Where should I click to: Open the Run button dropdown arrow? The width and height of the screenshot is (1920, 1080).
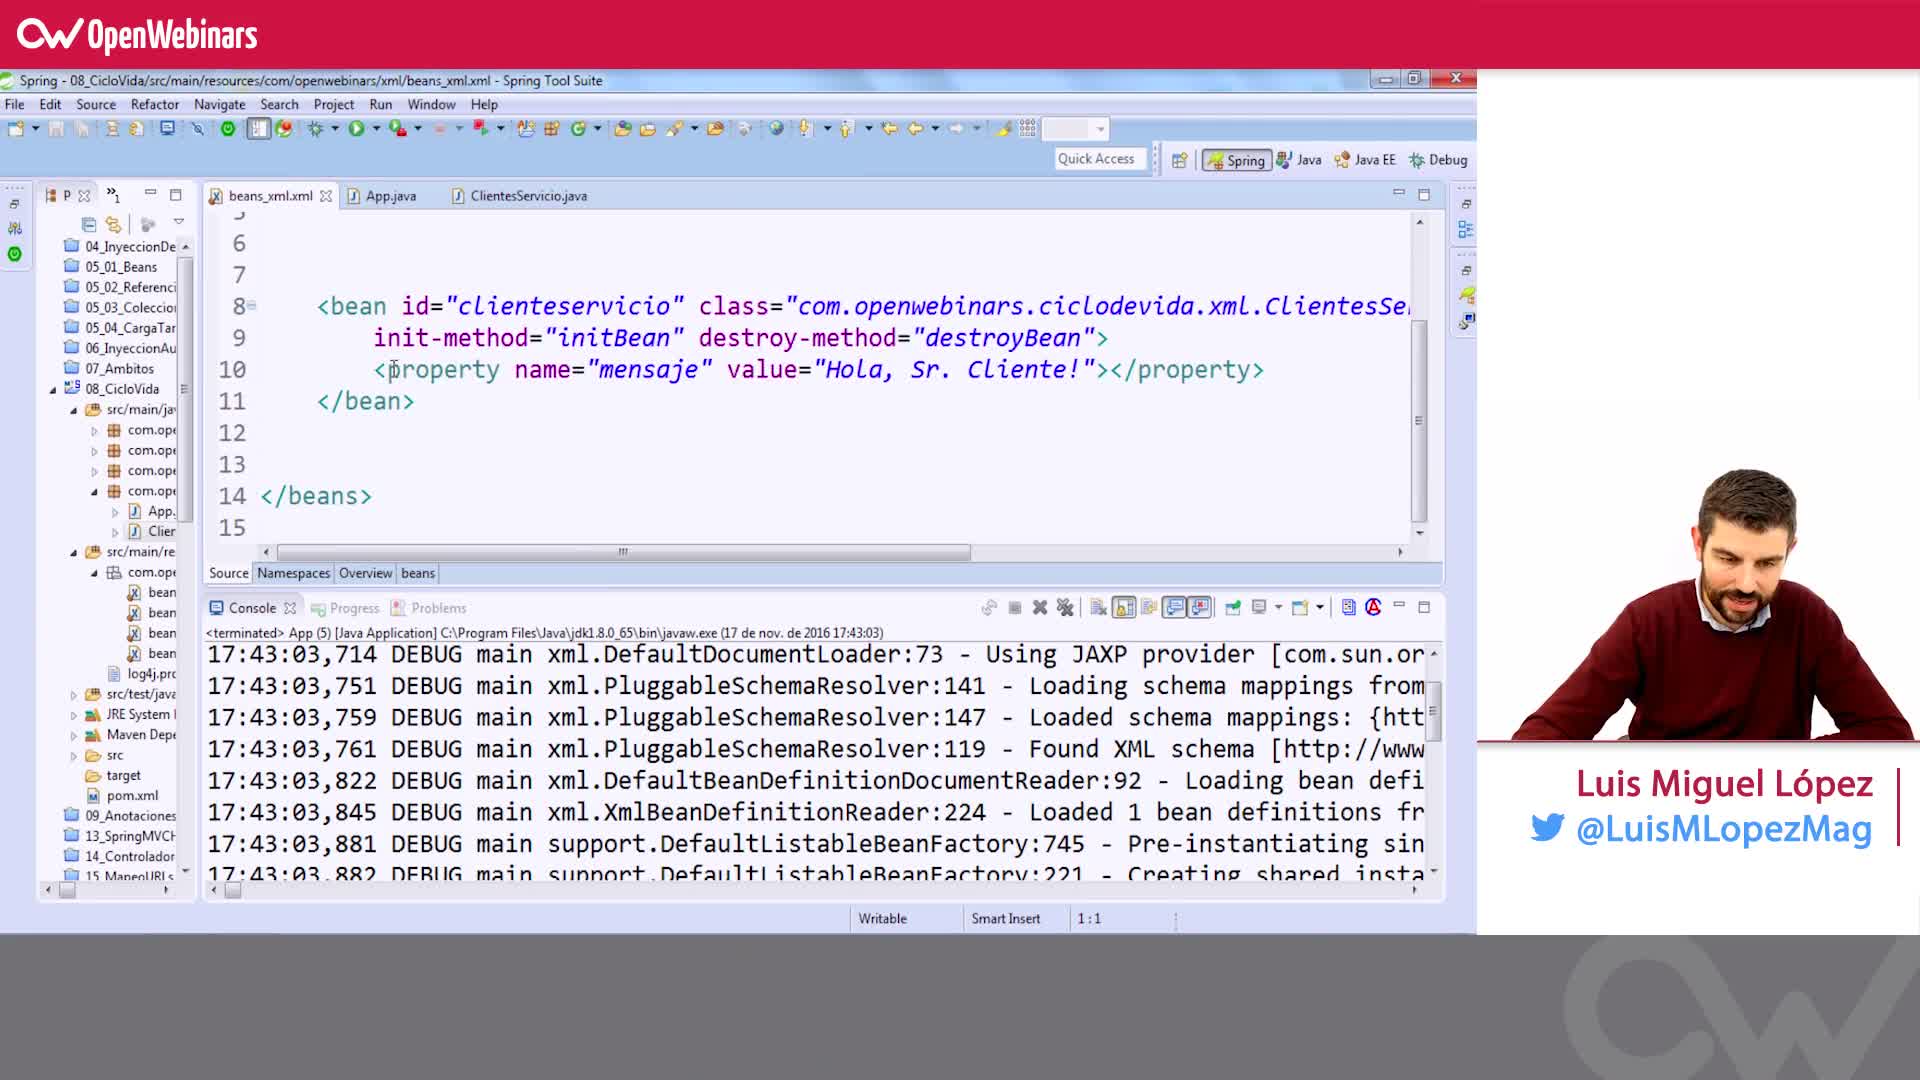pos(376,129)
